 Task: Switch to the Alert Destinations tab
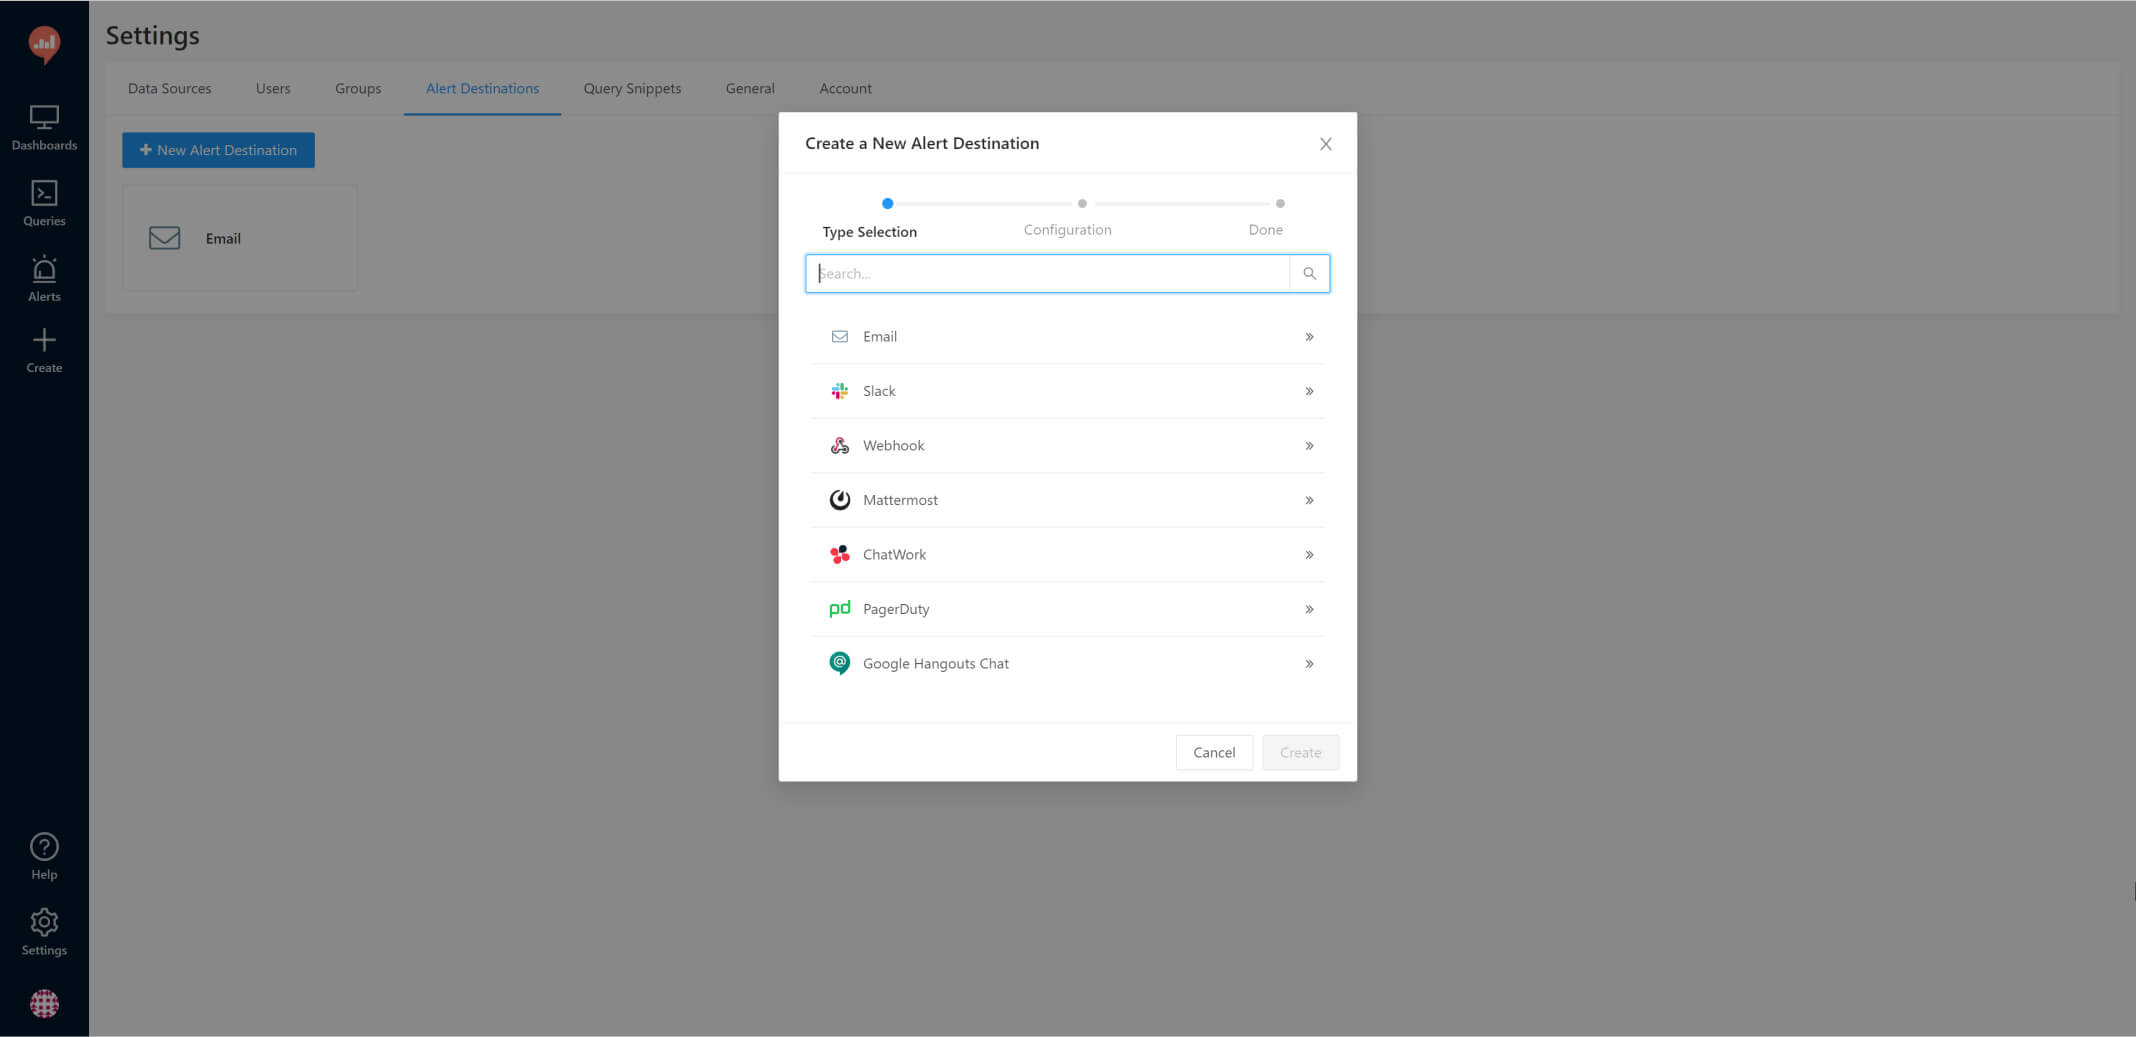click(x=482, y=88)
